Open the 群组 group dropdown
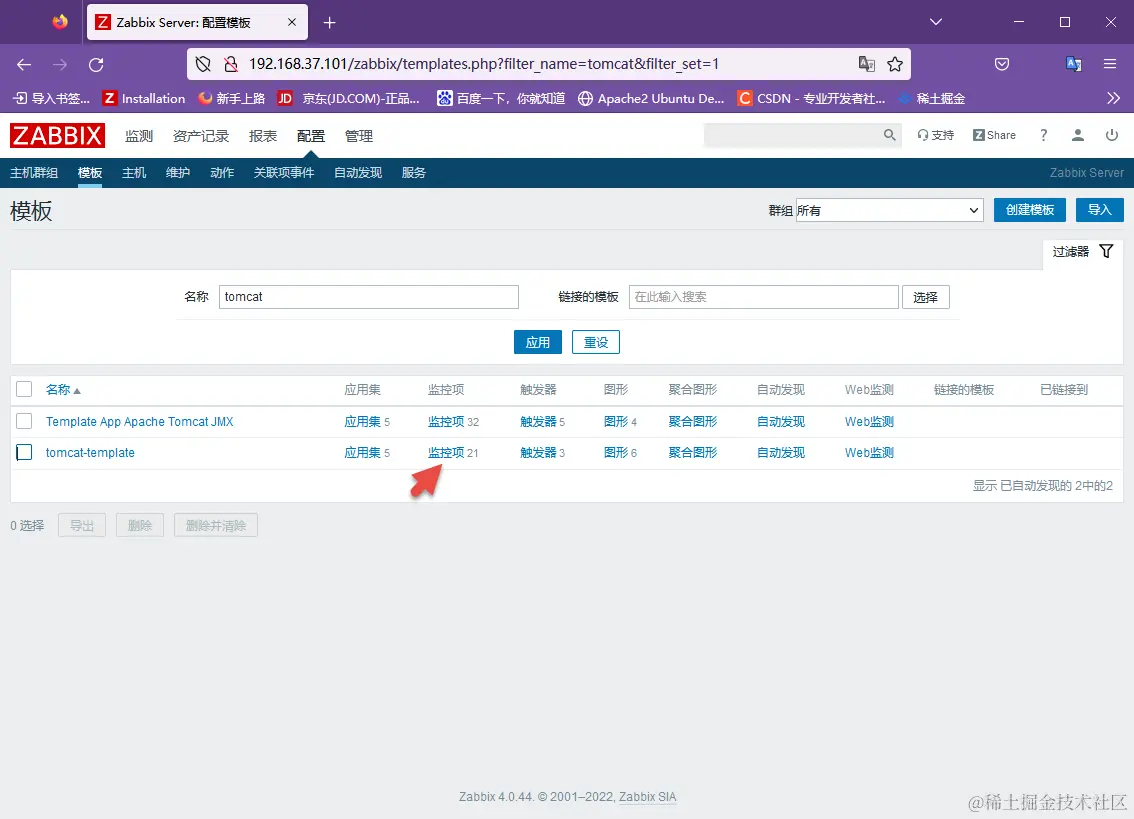 890,211
